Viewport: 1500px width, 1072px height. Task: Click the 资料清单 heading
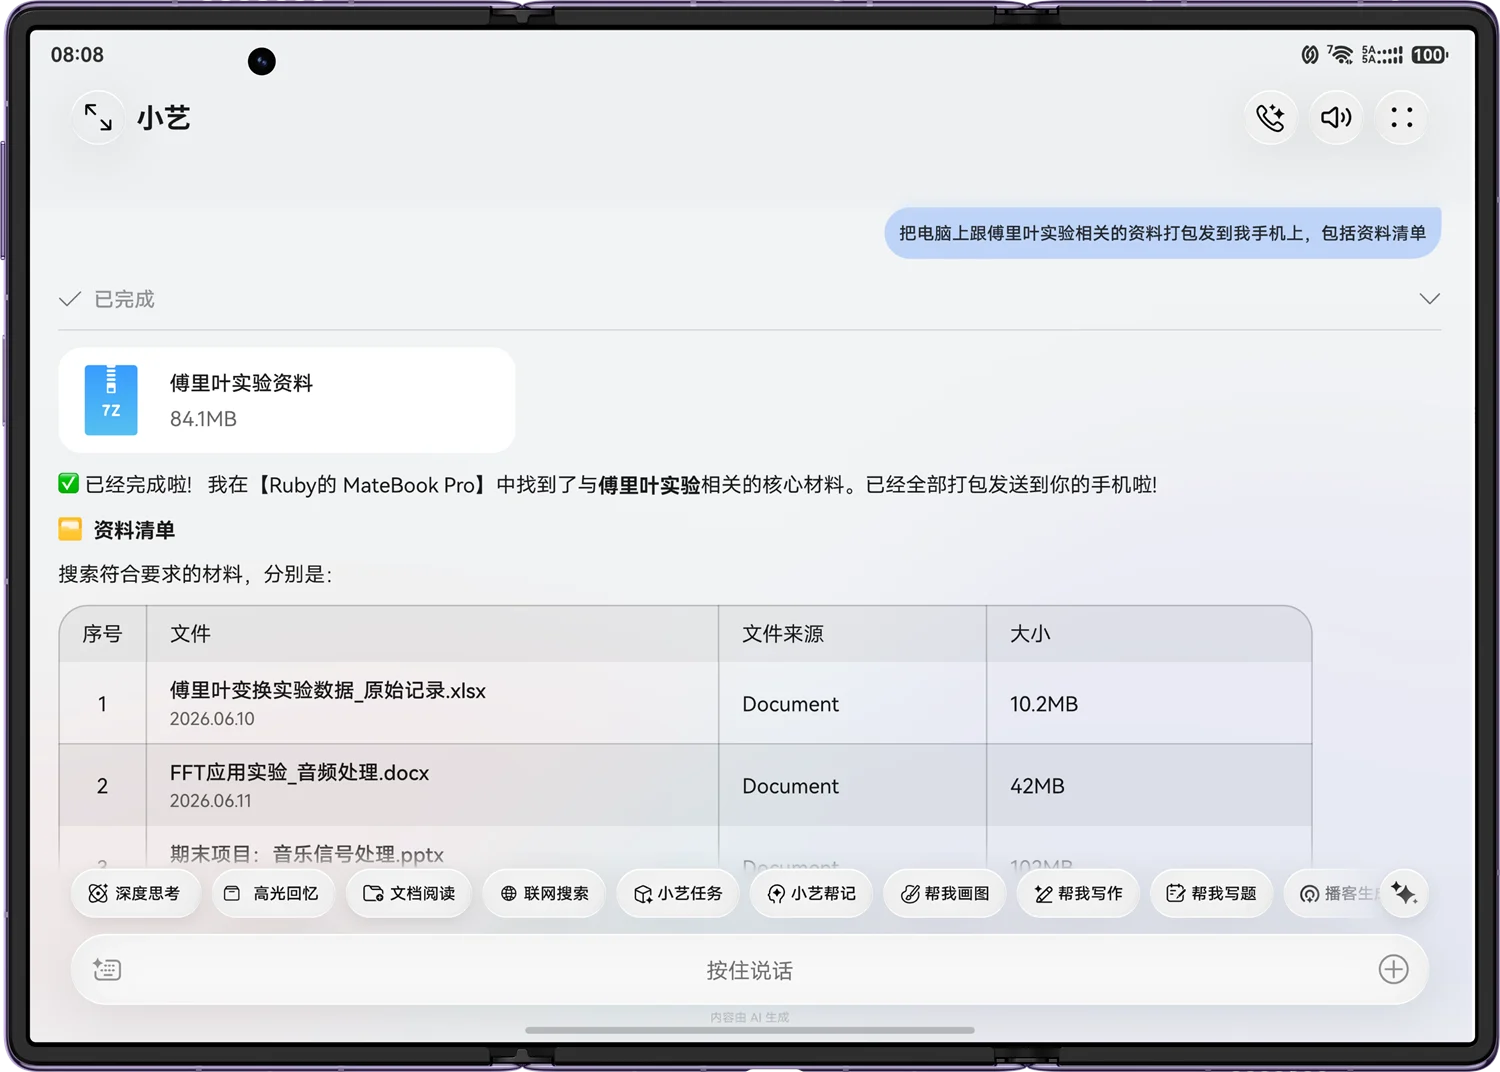(134, 530)
